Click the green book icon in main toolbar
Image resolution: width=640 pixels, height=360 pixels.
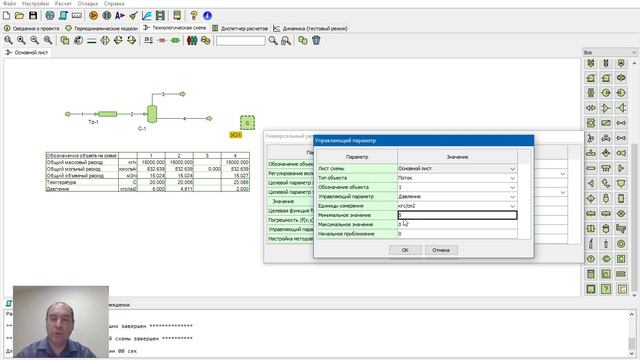(177, 16)
